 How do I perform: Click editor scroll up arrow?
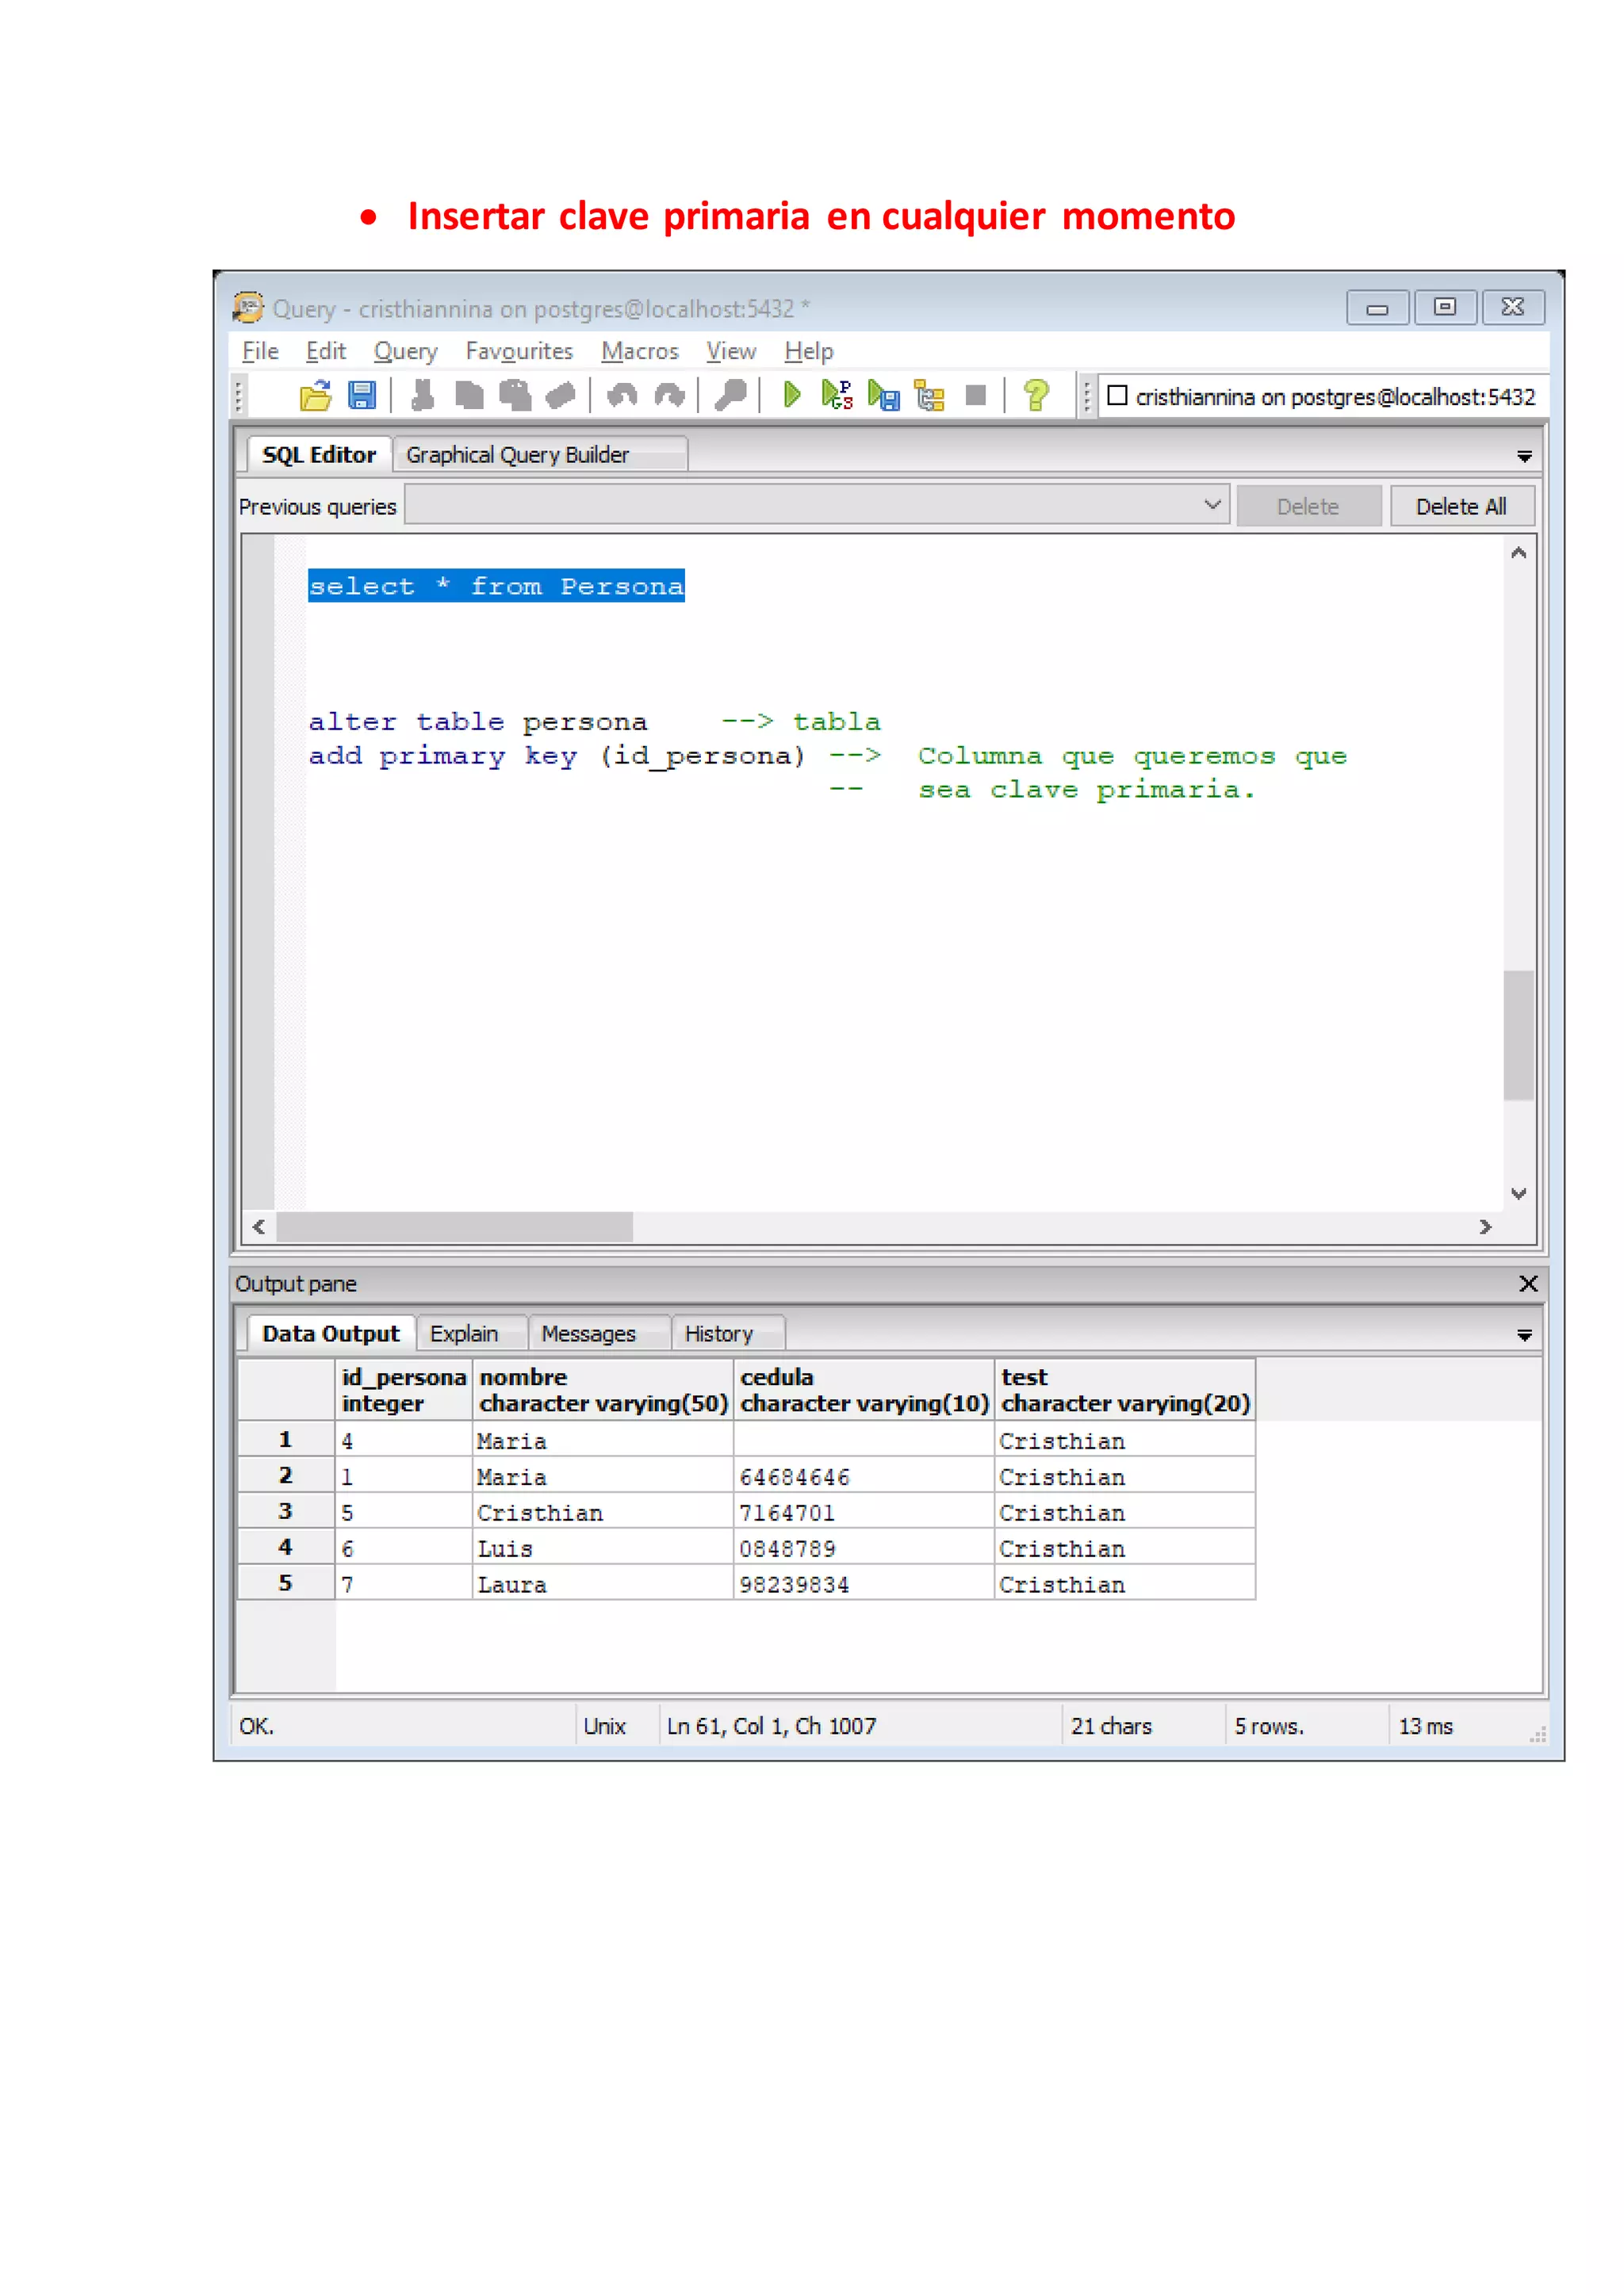tap(1518, 552)
